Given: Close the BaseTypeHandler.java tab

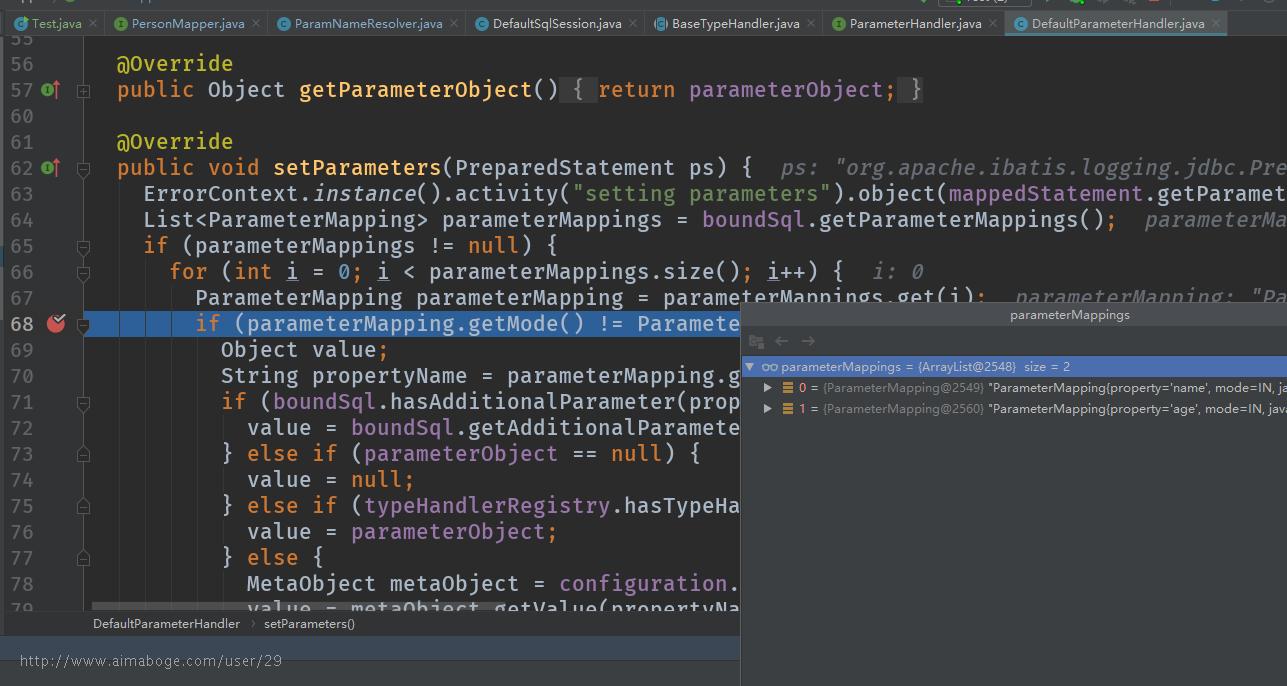Looking at the screenshot, I should pos(811,23).
